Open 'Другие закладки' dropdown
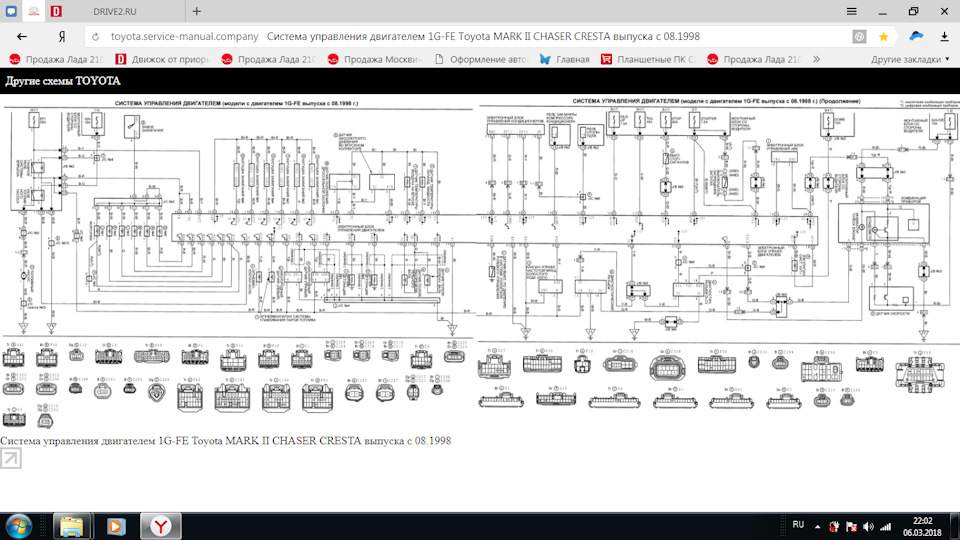The width and height of the screenshot is (960, 540). click(910, 59)
